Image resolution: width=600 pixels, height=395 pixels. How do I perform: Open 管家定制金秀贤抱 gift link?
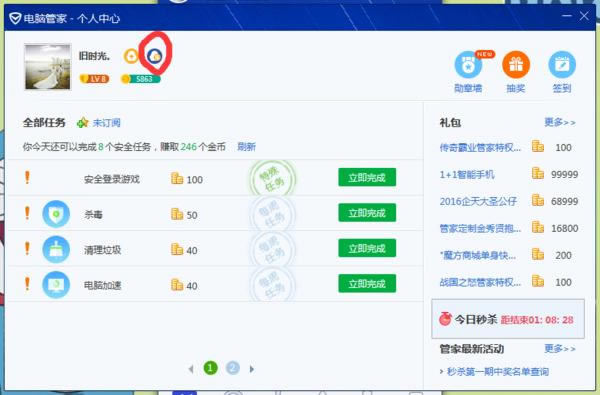(x=480, y=229)
